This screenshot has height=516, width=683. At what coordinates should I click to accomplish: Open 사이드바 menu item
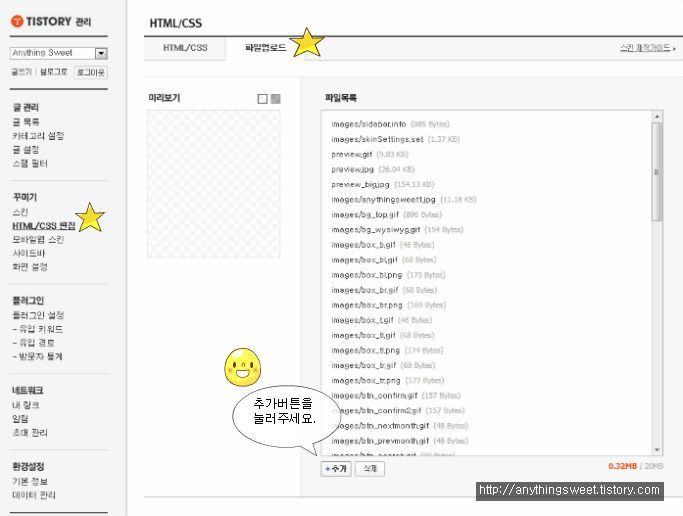[x=29, y=253]
